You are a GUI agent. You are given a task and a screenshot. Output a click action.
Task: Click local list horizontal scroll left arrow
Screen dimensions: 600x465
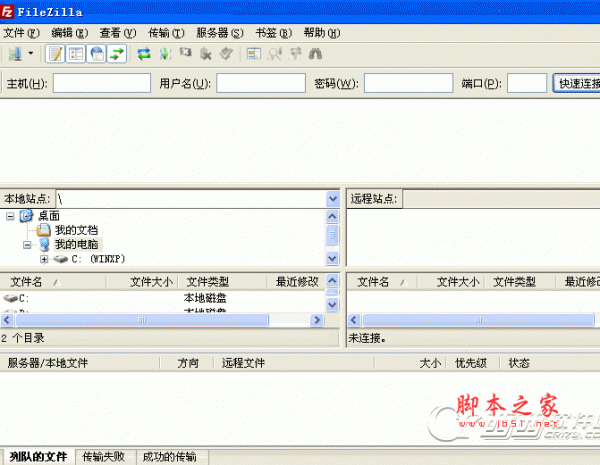[x=7, y=320]
